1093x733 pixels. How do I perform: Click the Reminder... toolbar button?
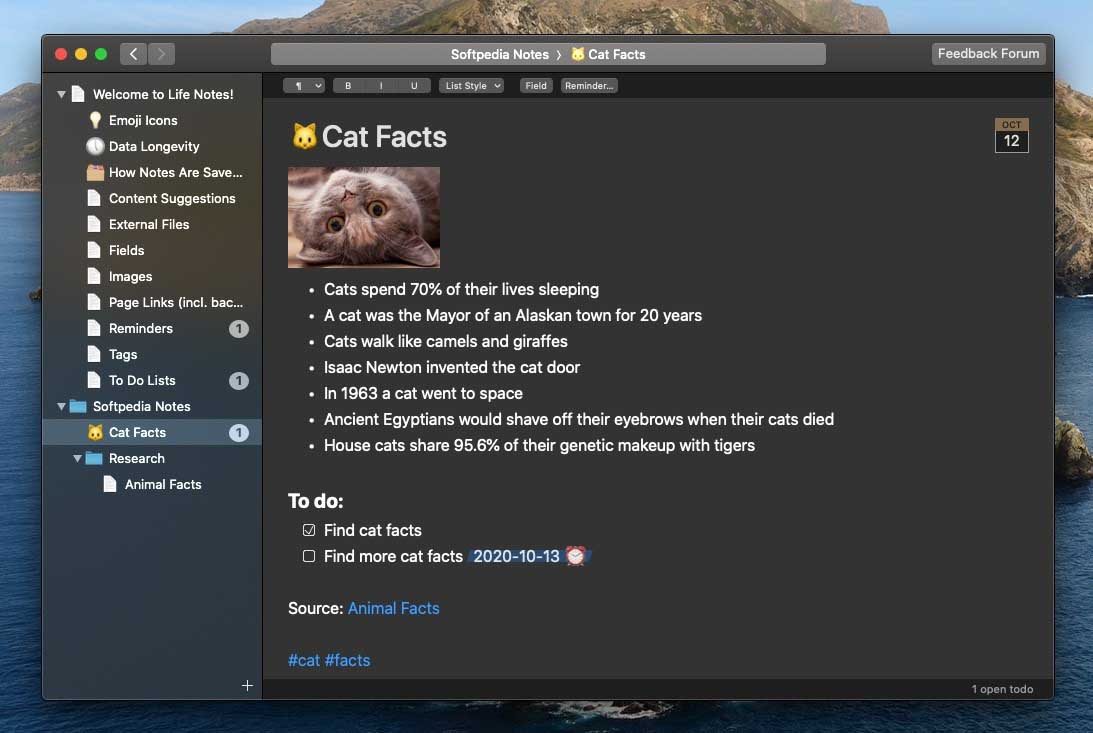coord(589,86)
